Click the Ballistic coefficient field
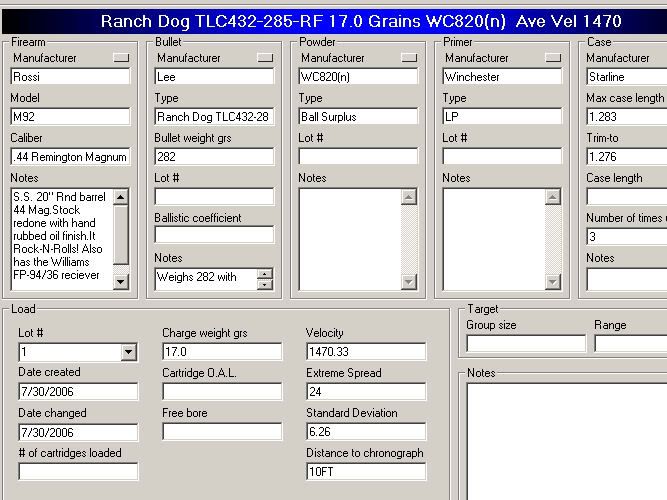Image resolution: width=667 pixels, height=500 pixels. click(214, 234)
